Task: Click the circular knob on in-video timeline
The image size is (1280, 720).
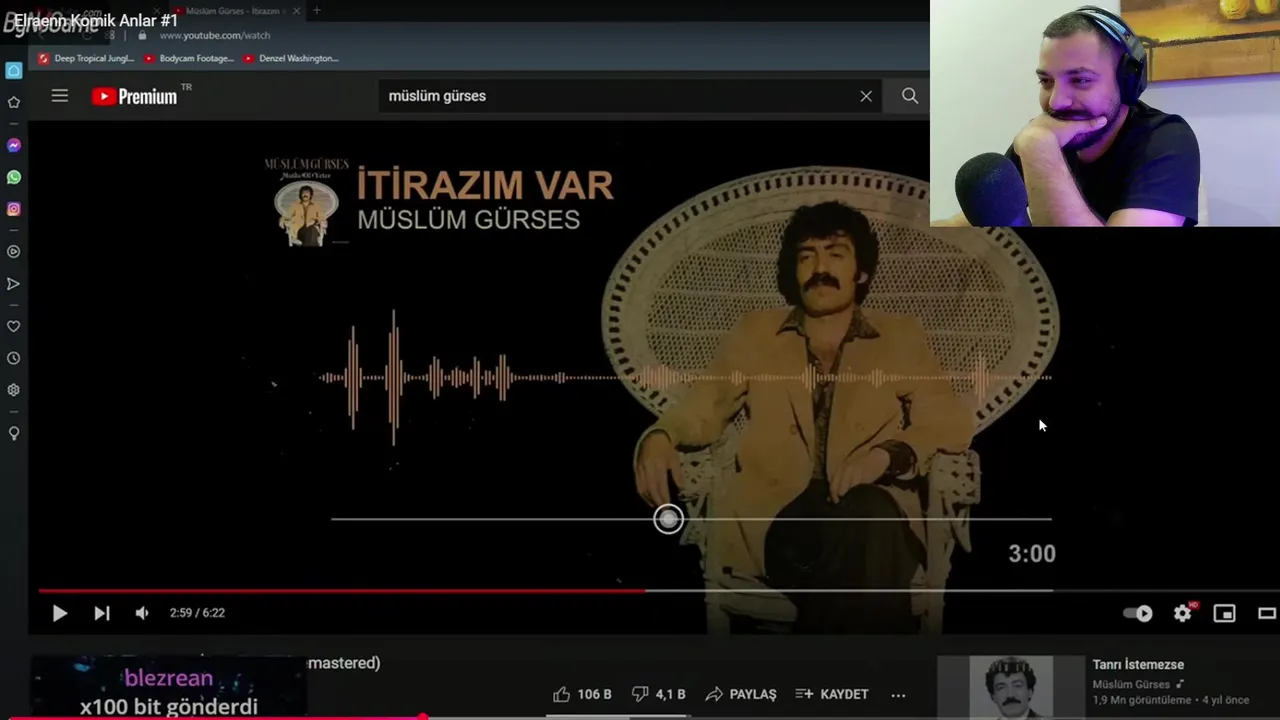Action: coord(669,519)
